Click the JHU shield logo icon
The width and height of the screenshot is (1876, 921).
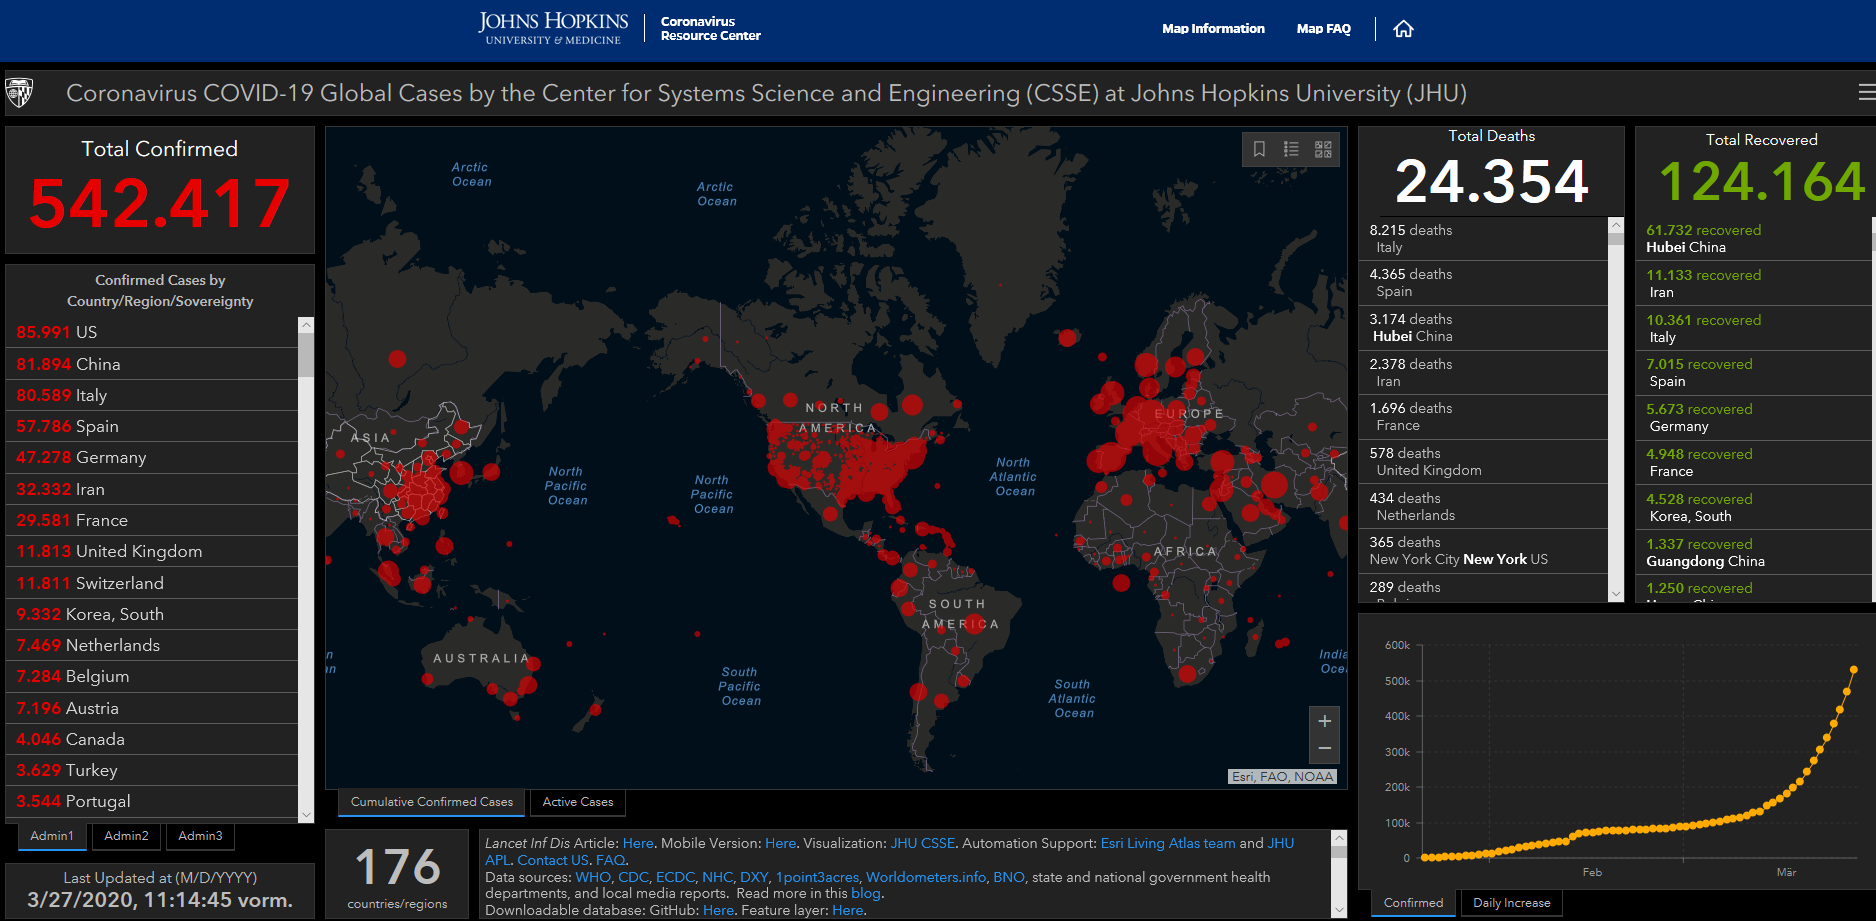coord(19,93)
